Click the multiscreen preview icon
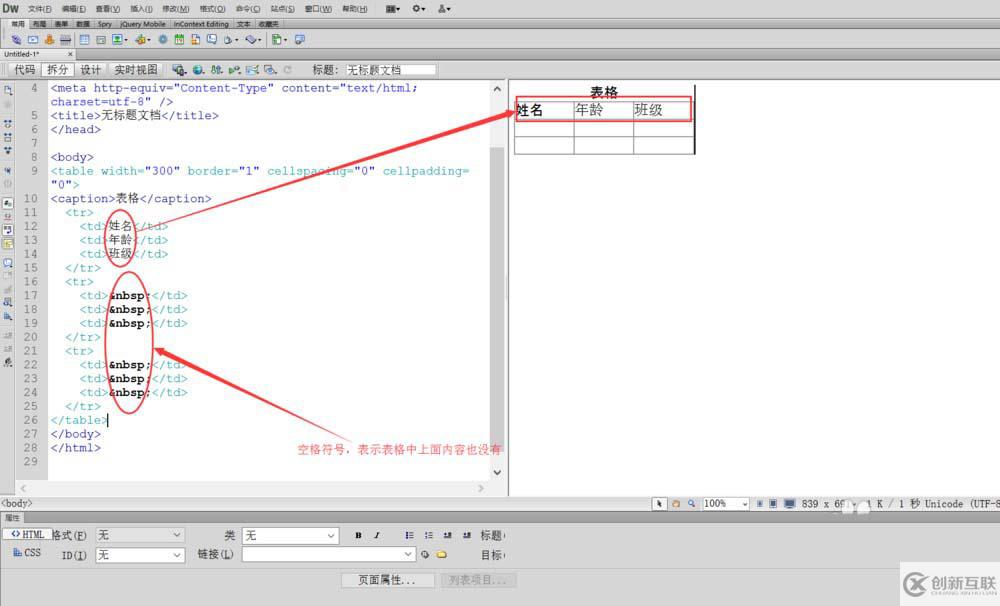Screen dimensions: 1000x606 (179, 70)
